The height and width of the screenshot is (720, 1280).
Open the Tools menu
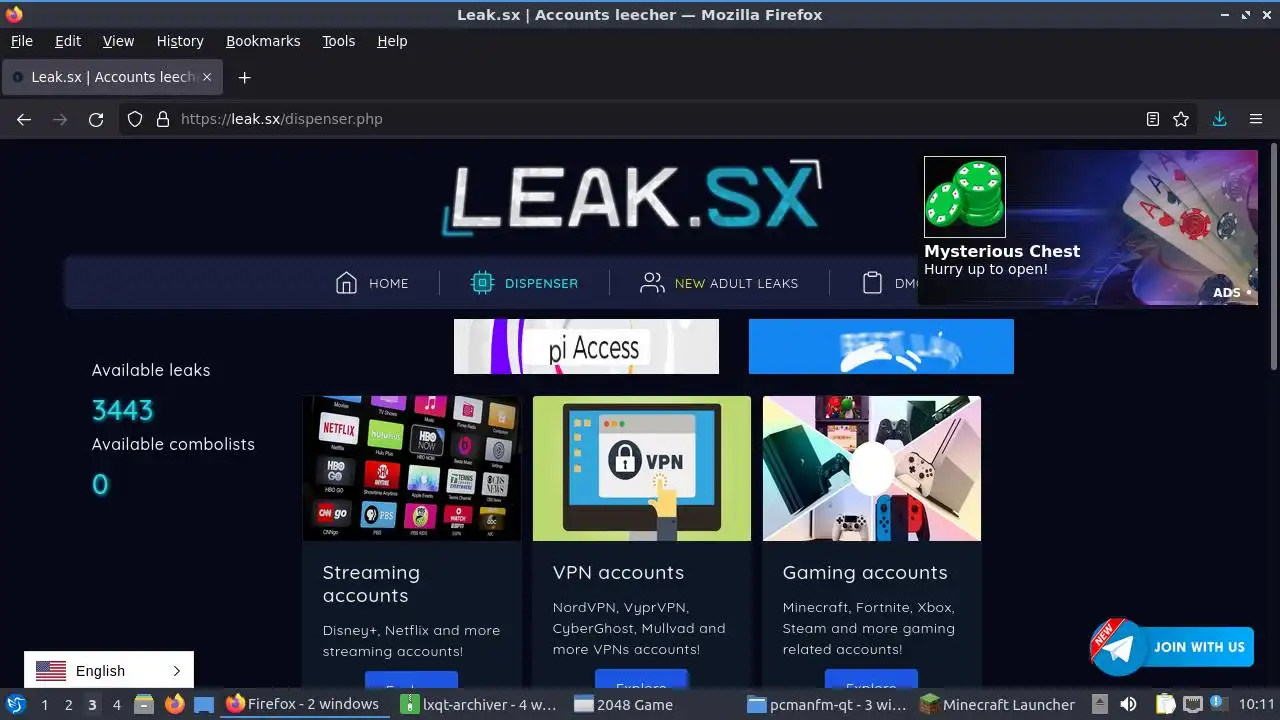(x=339, y=41)
